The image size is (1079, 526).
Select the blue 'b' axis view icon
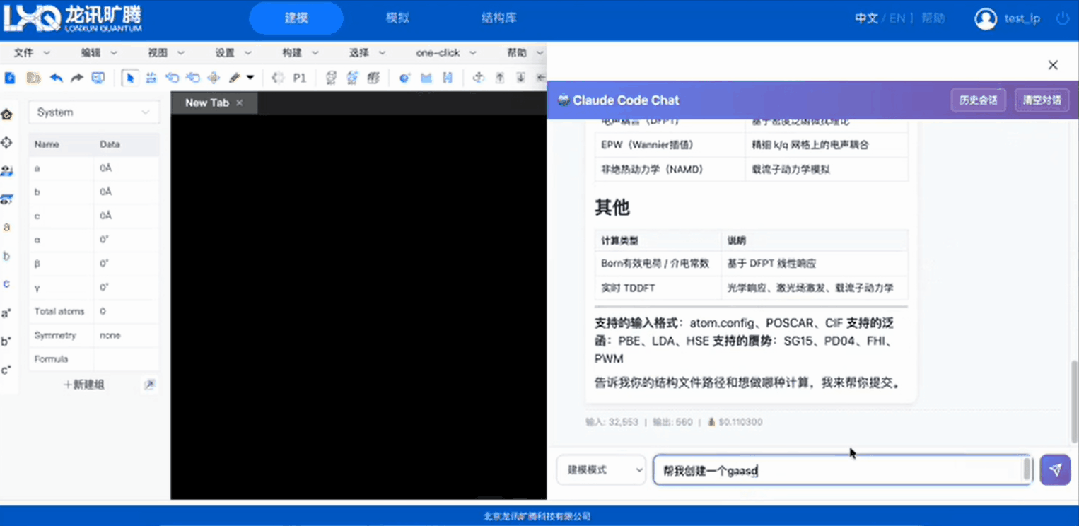tap(7, 255)
